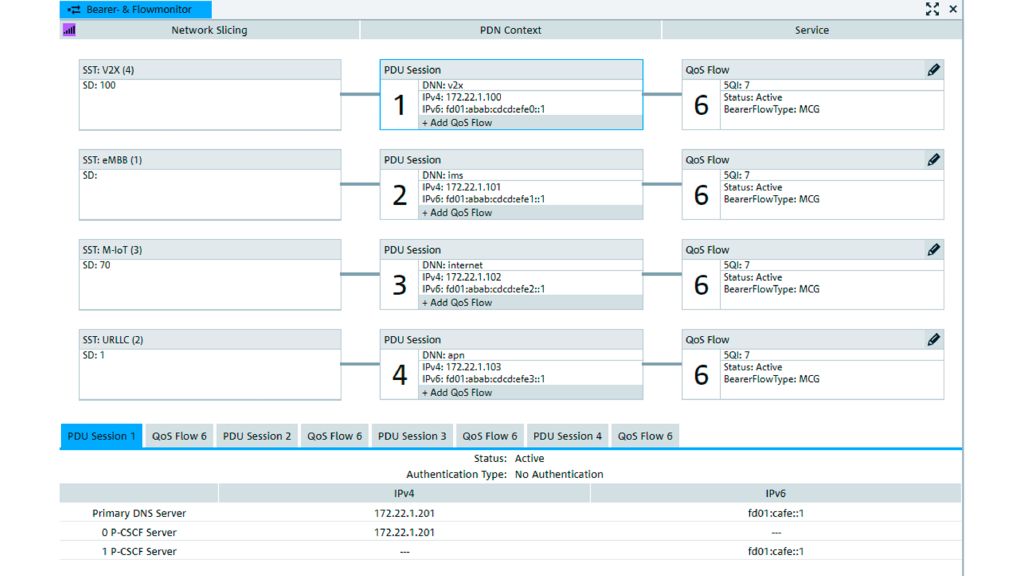Select the SST: M-IoT (3) slice box
Viewport: 1024px width, 576px height.
point(210,275)
